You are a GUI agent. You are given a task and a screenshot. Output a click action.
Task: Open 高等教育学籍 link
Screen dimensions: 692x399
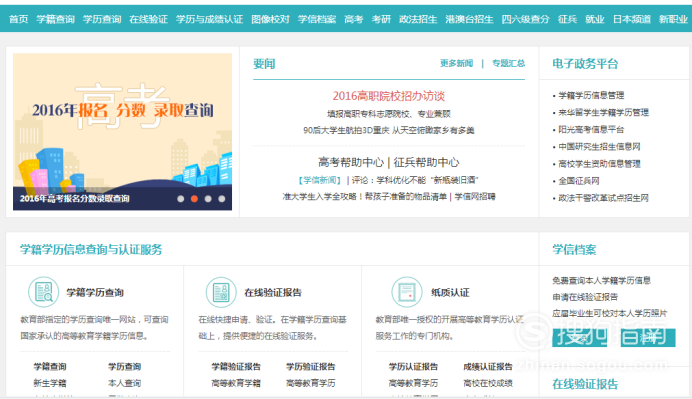(x=236, y=383)
